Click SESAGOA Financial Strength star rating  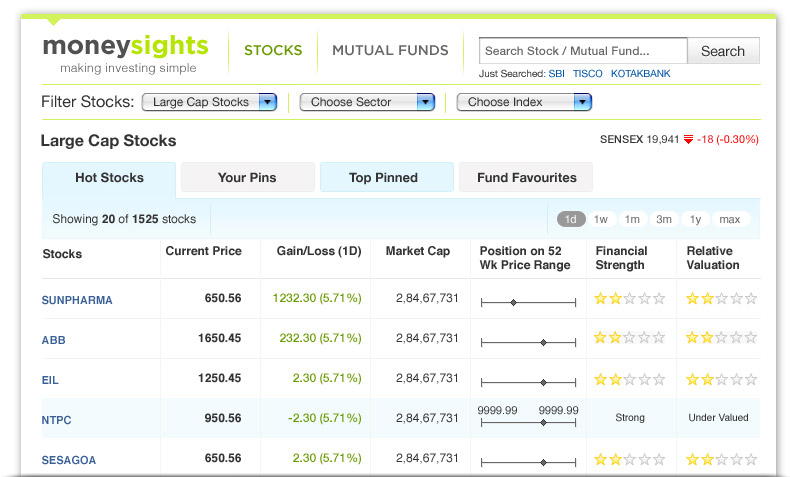tap(630, 459)
